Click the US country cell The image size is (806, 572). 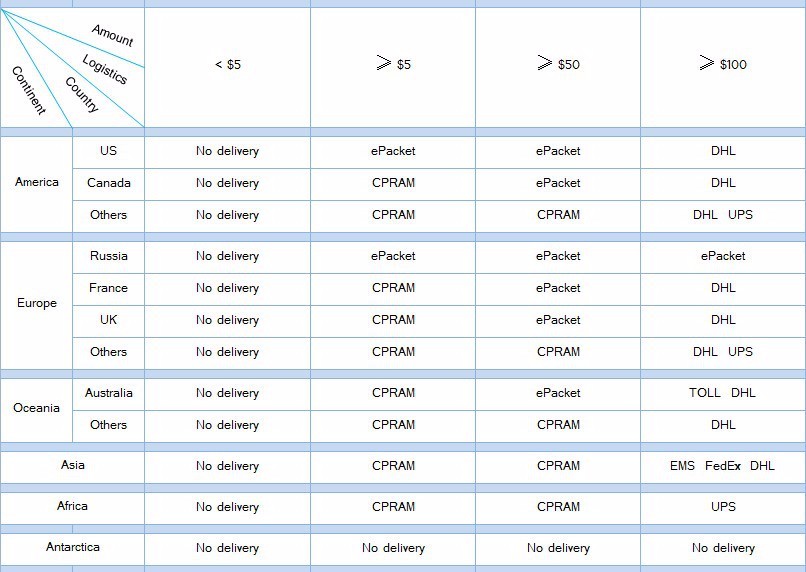(108, 151)
